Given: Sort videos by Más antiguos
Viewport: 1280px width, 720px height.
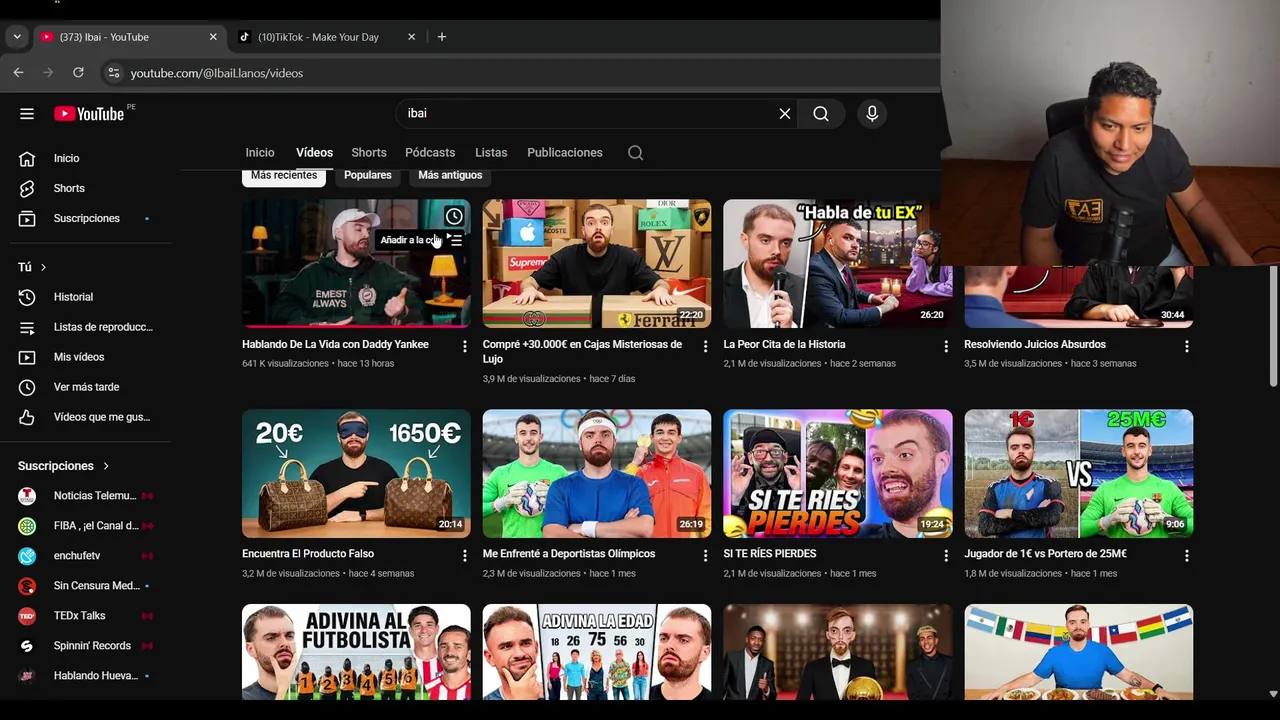Looking at the screenshot, I should coord(450,176).
